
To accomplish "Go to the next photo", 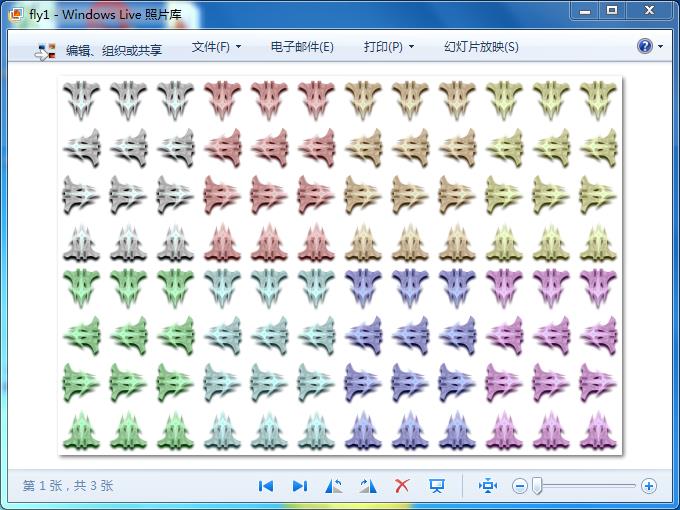I will pos(299,486).
